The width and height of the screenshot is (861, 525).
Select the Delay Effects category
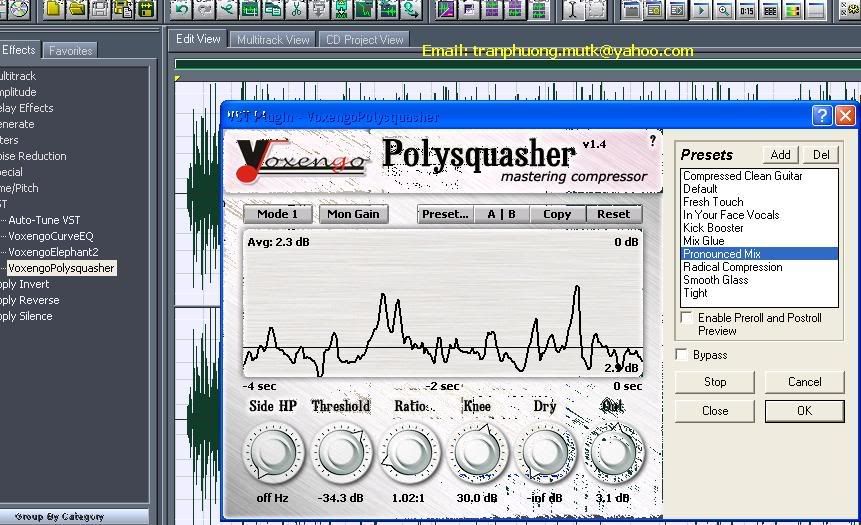27,108
